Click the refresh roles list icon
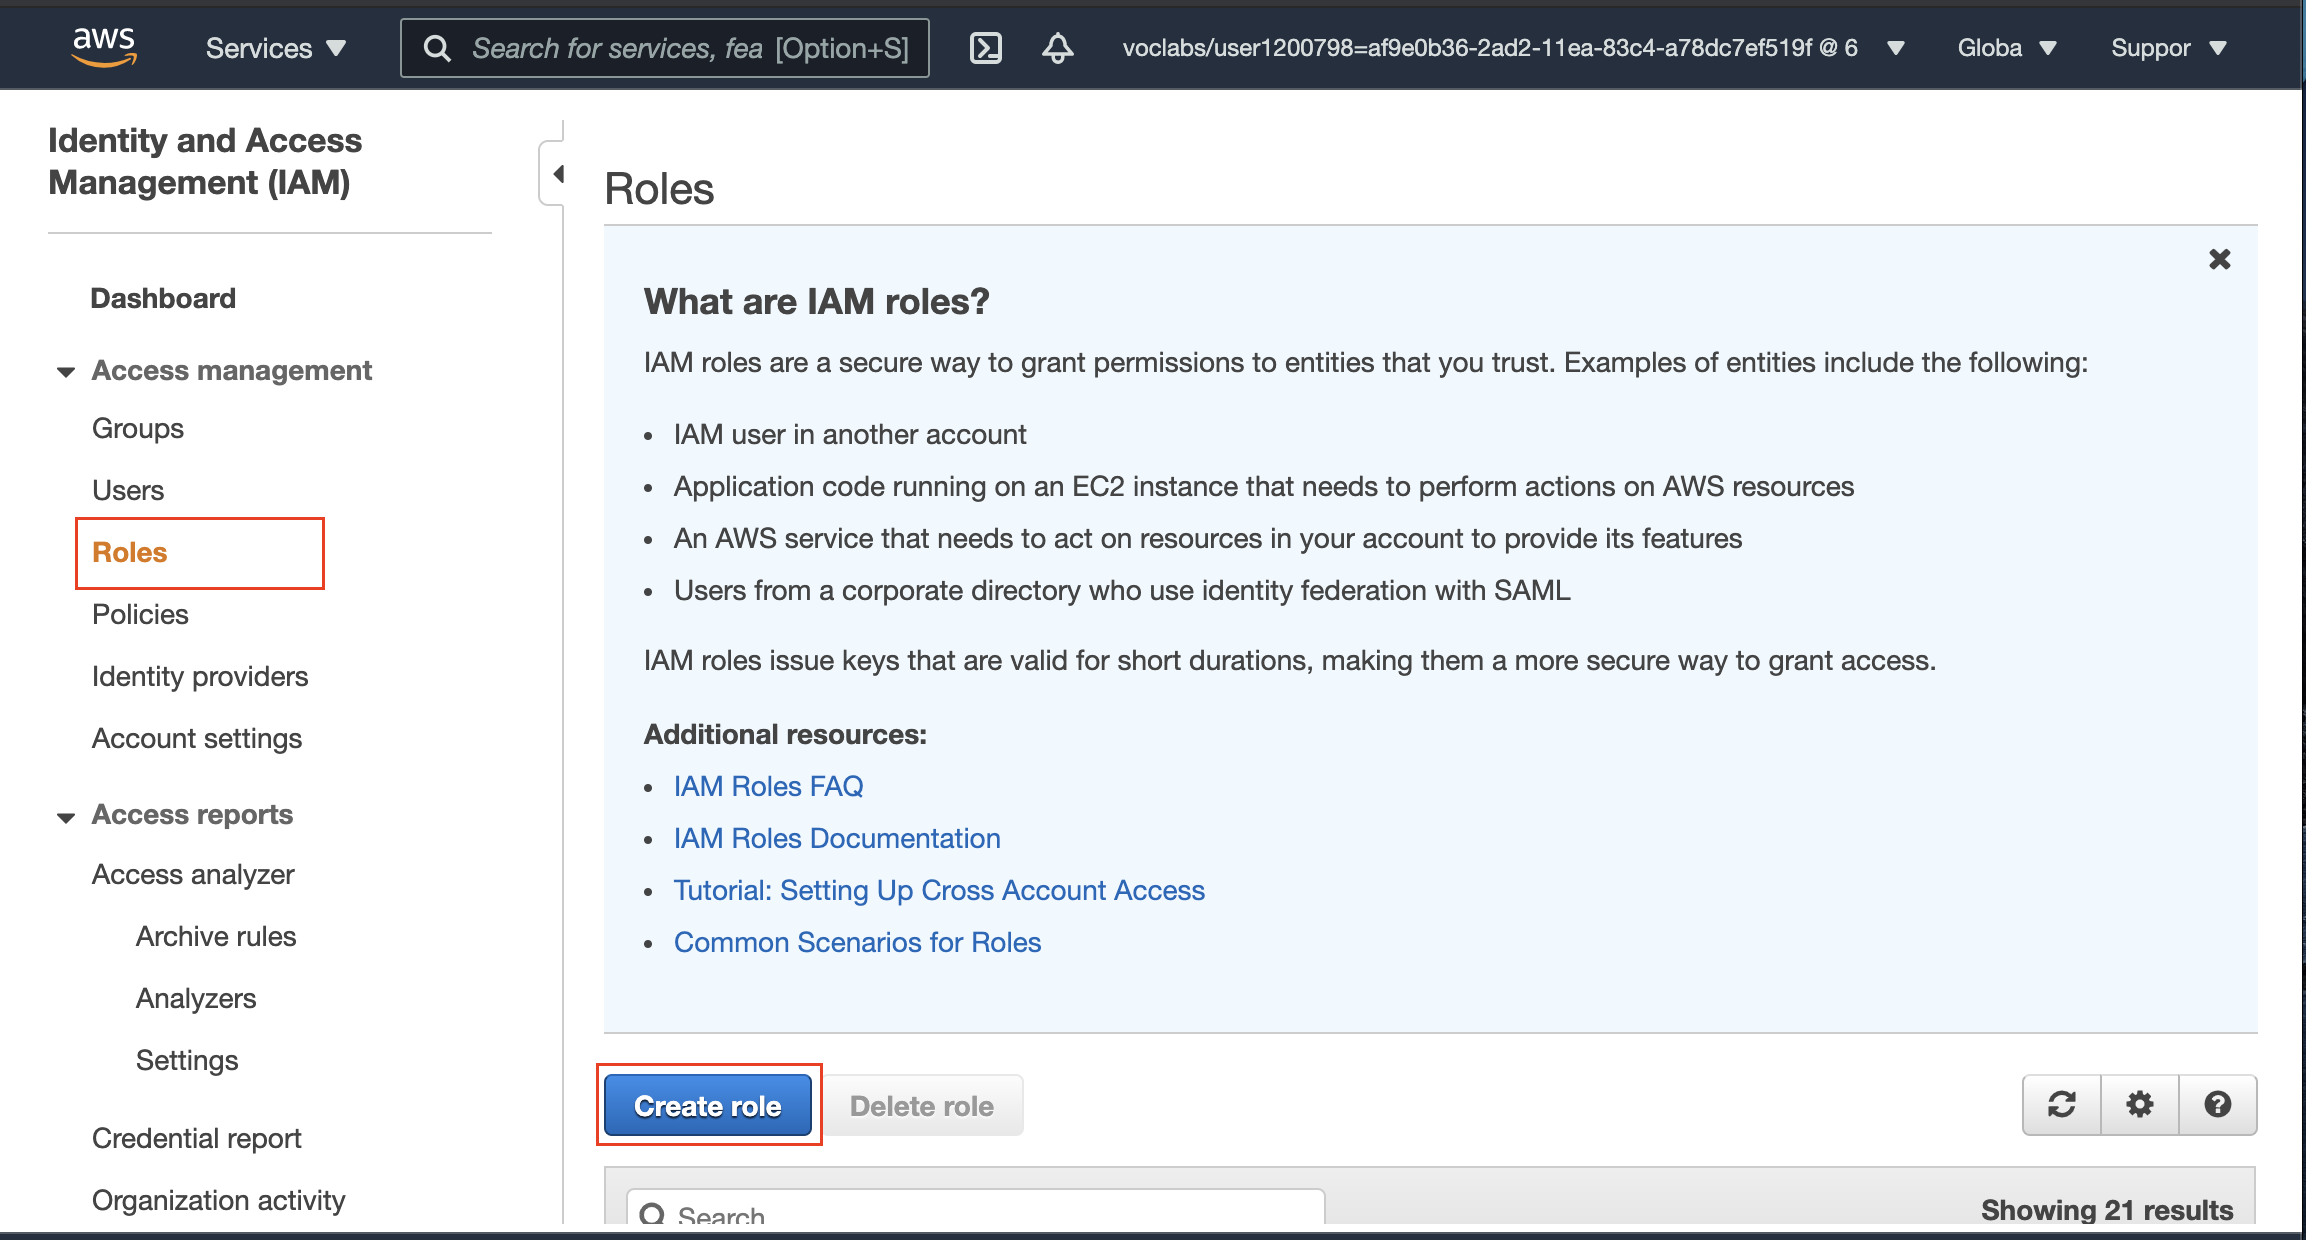Screen dimensions: 2306x1240 coord(2061,1104)
